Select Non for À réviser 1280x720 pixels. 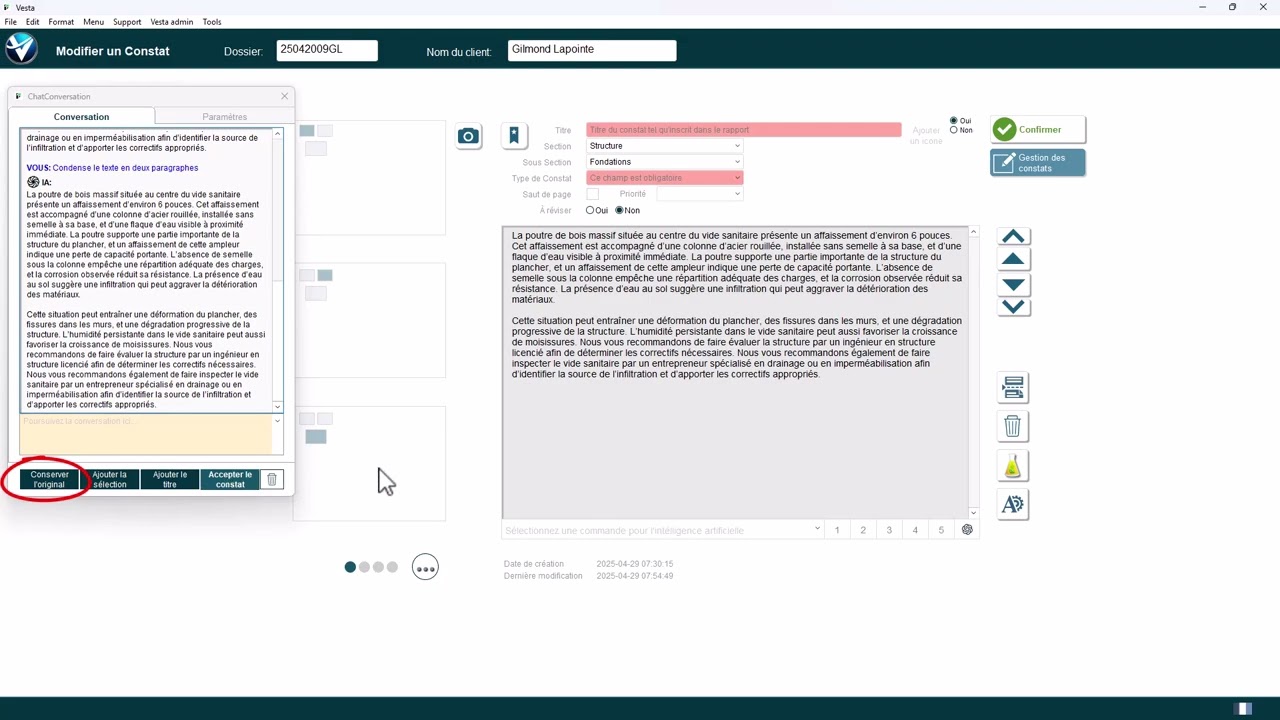(x=619, y=210)
